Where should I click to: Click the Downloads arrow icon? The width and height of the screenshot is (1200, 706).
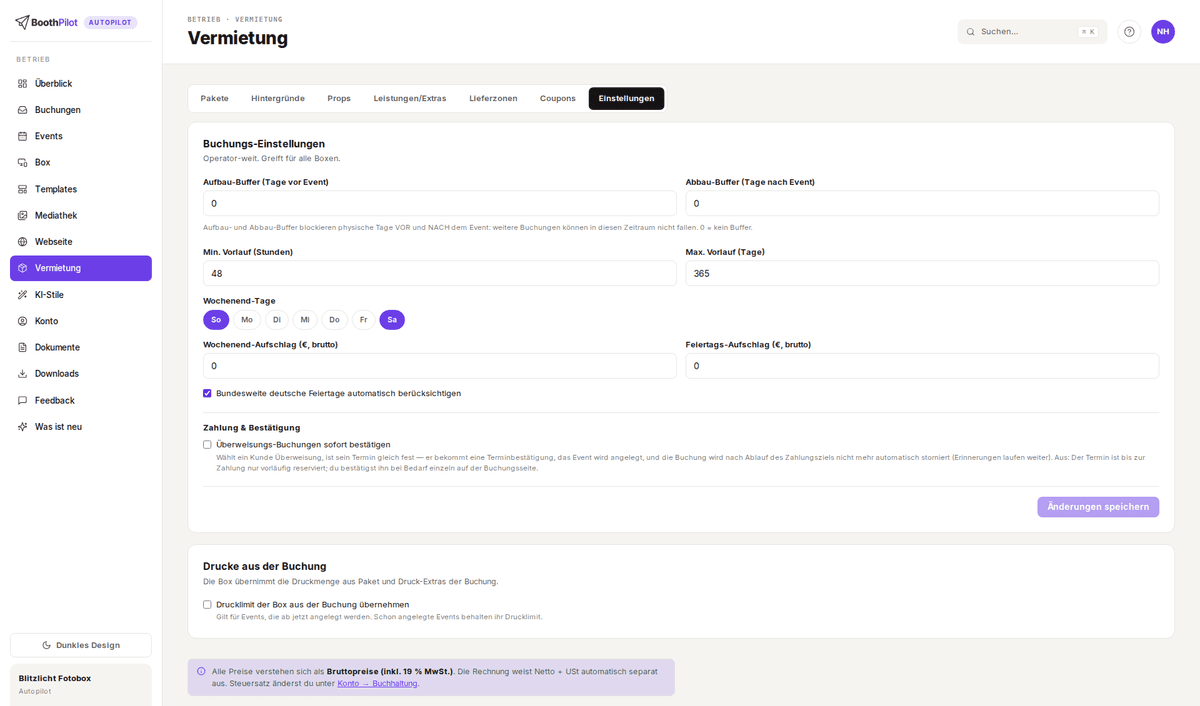[x=23, y=374]
